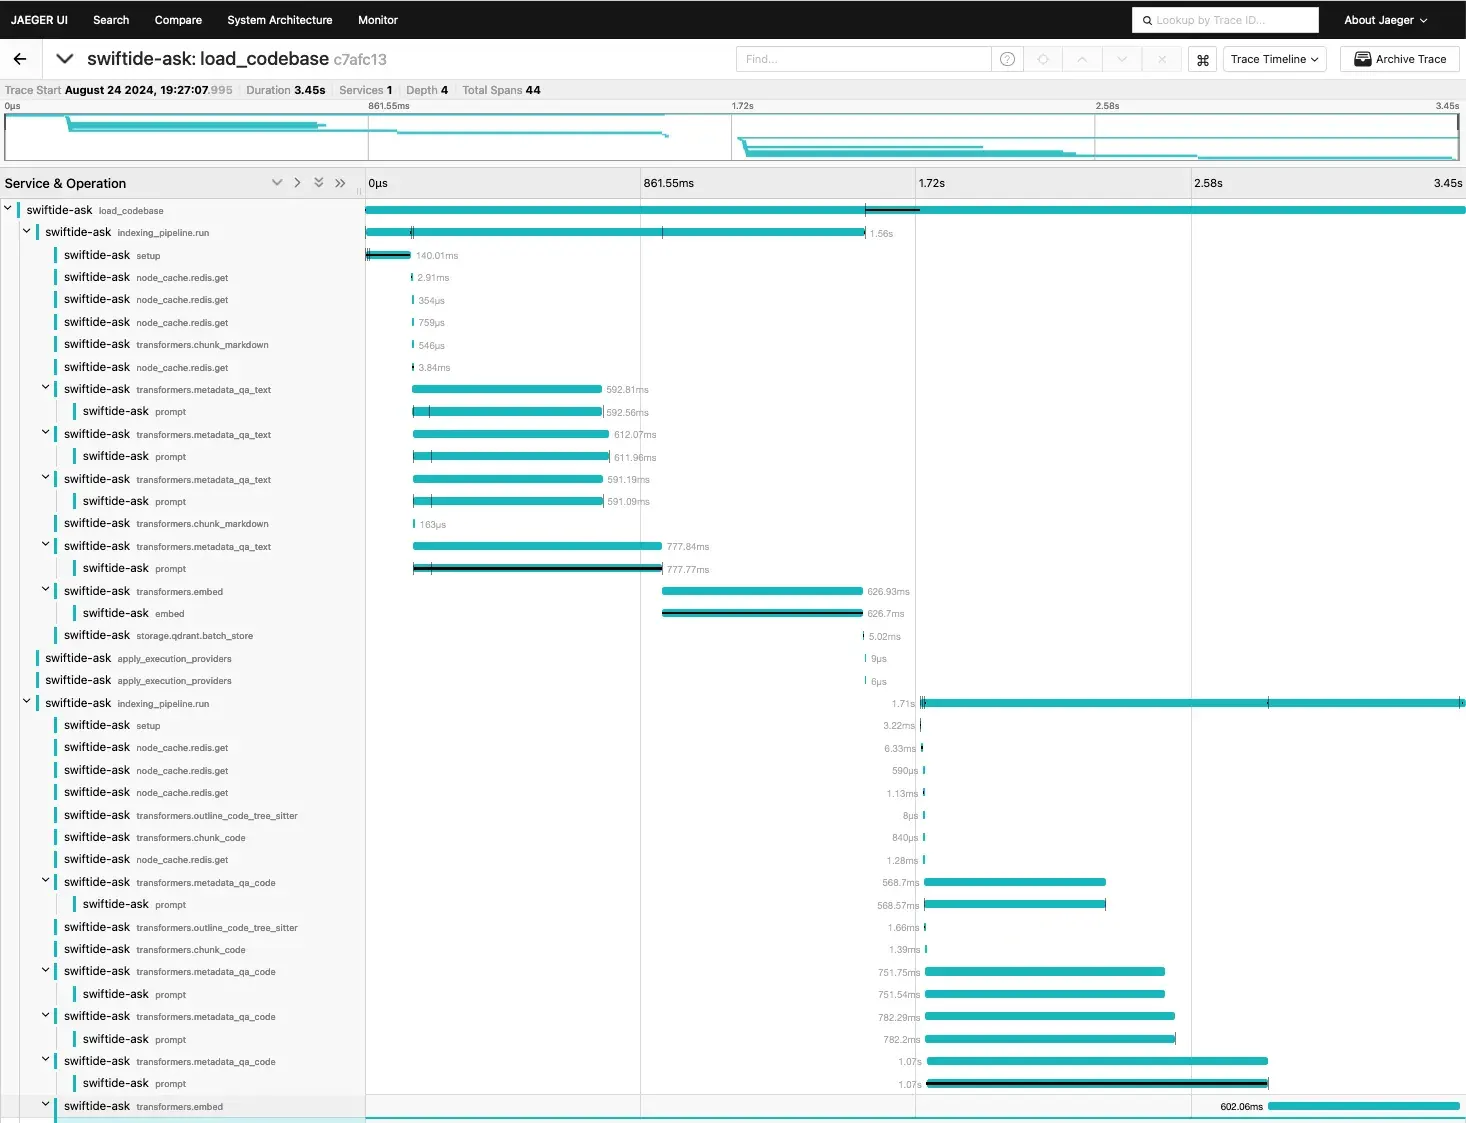This screenshot has height=1123, width=1466.
Task: Jump to the next search result arrow
Action: point(1122,59)
